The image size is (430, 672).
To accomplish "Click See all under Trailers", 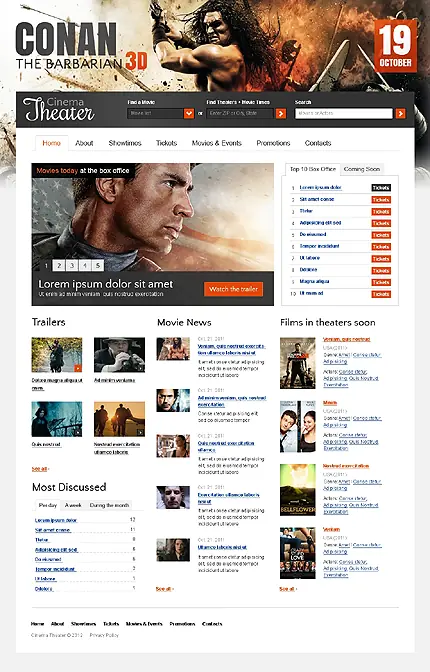I will pos(40,469).
